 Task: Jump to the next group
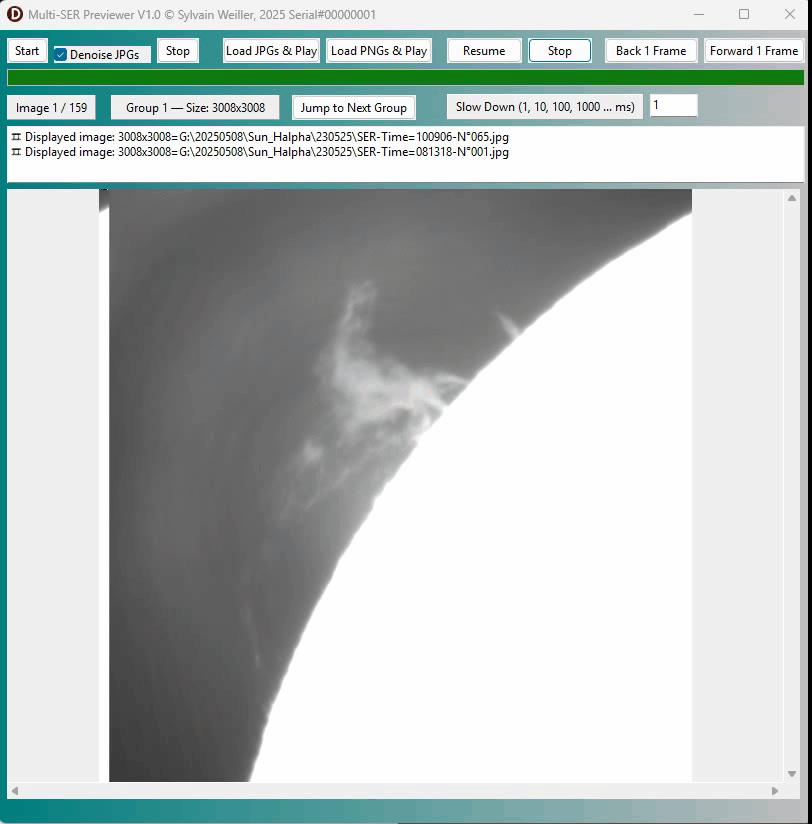click(354, 108)
